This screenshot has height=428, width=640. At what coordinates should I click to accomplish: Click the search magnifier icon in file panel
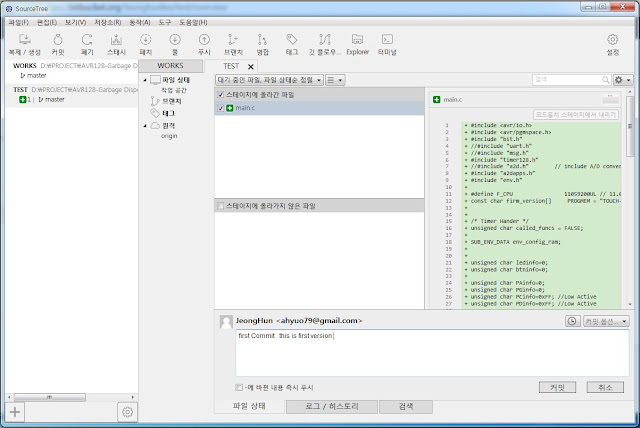(x=606, y=80)
